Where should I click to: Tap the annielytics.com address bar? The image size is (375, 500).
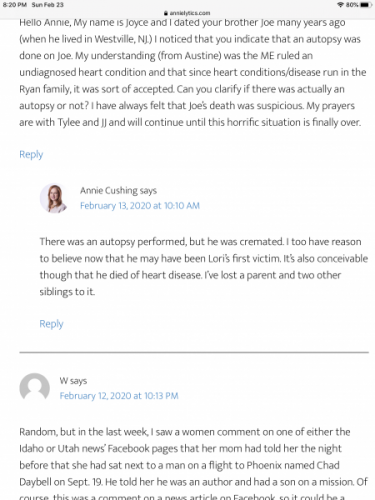(187, 13)
